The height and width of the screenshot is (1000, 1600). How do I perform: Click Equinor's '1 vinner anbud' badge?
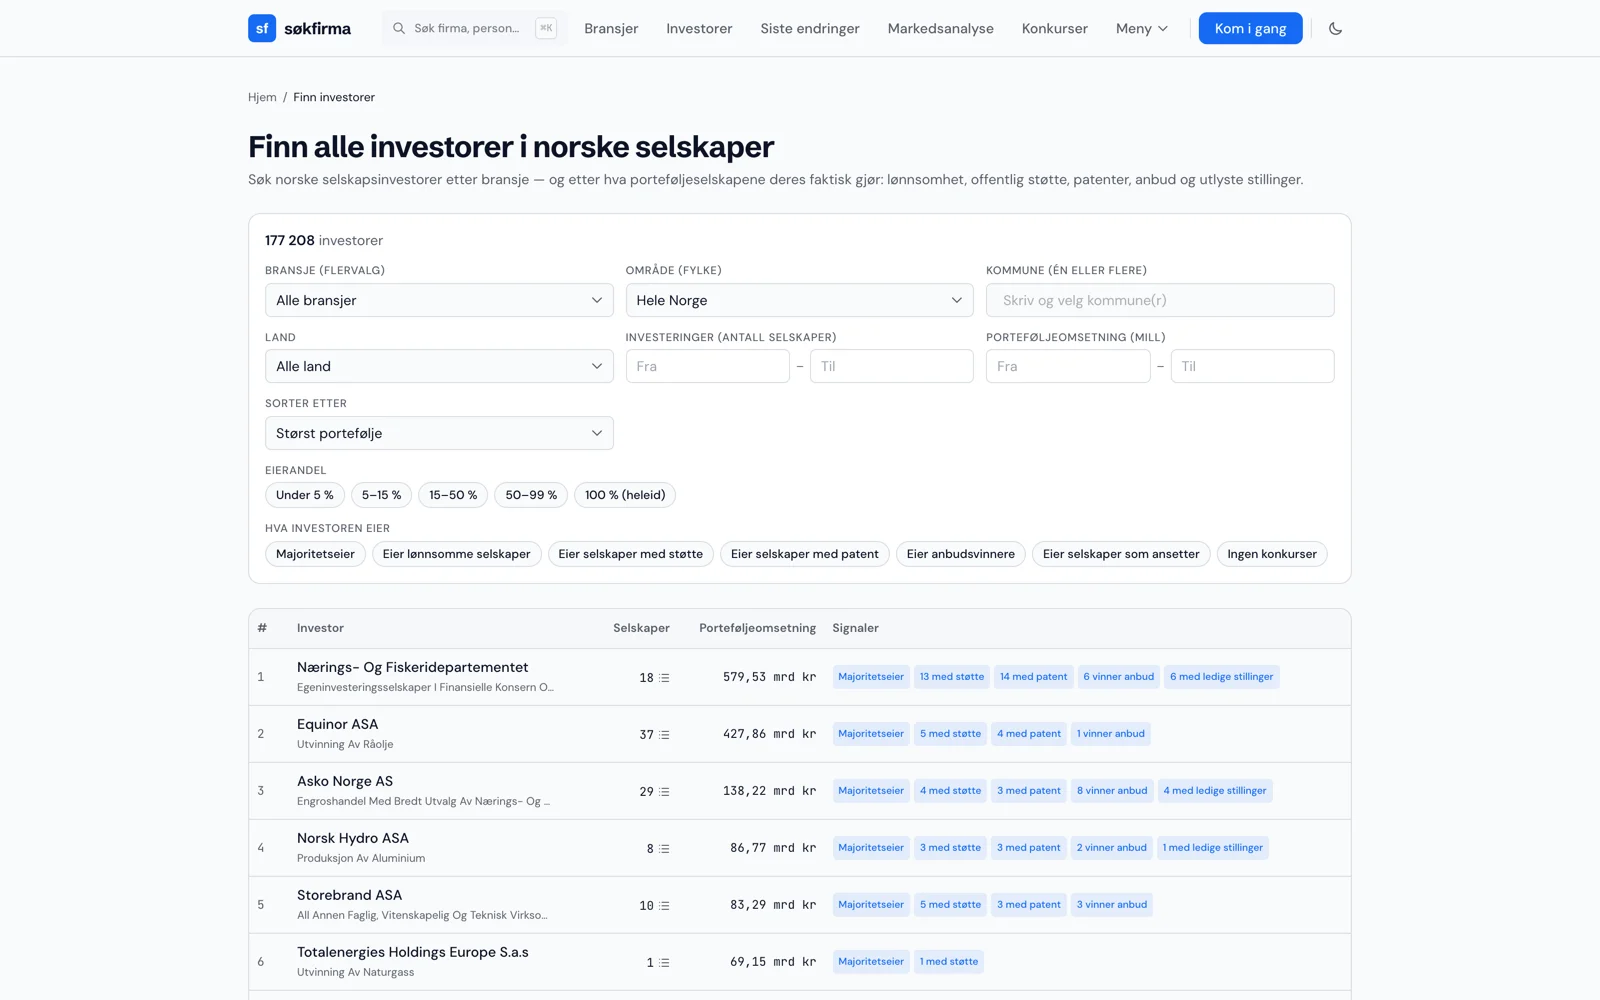point(1111,734)
